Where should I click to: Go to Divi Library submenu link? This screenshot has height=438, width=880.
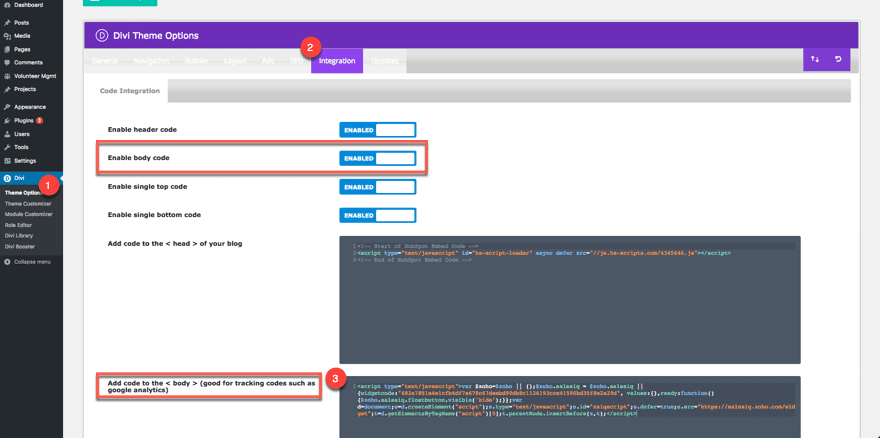(x=21, y=235)
